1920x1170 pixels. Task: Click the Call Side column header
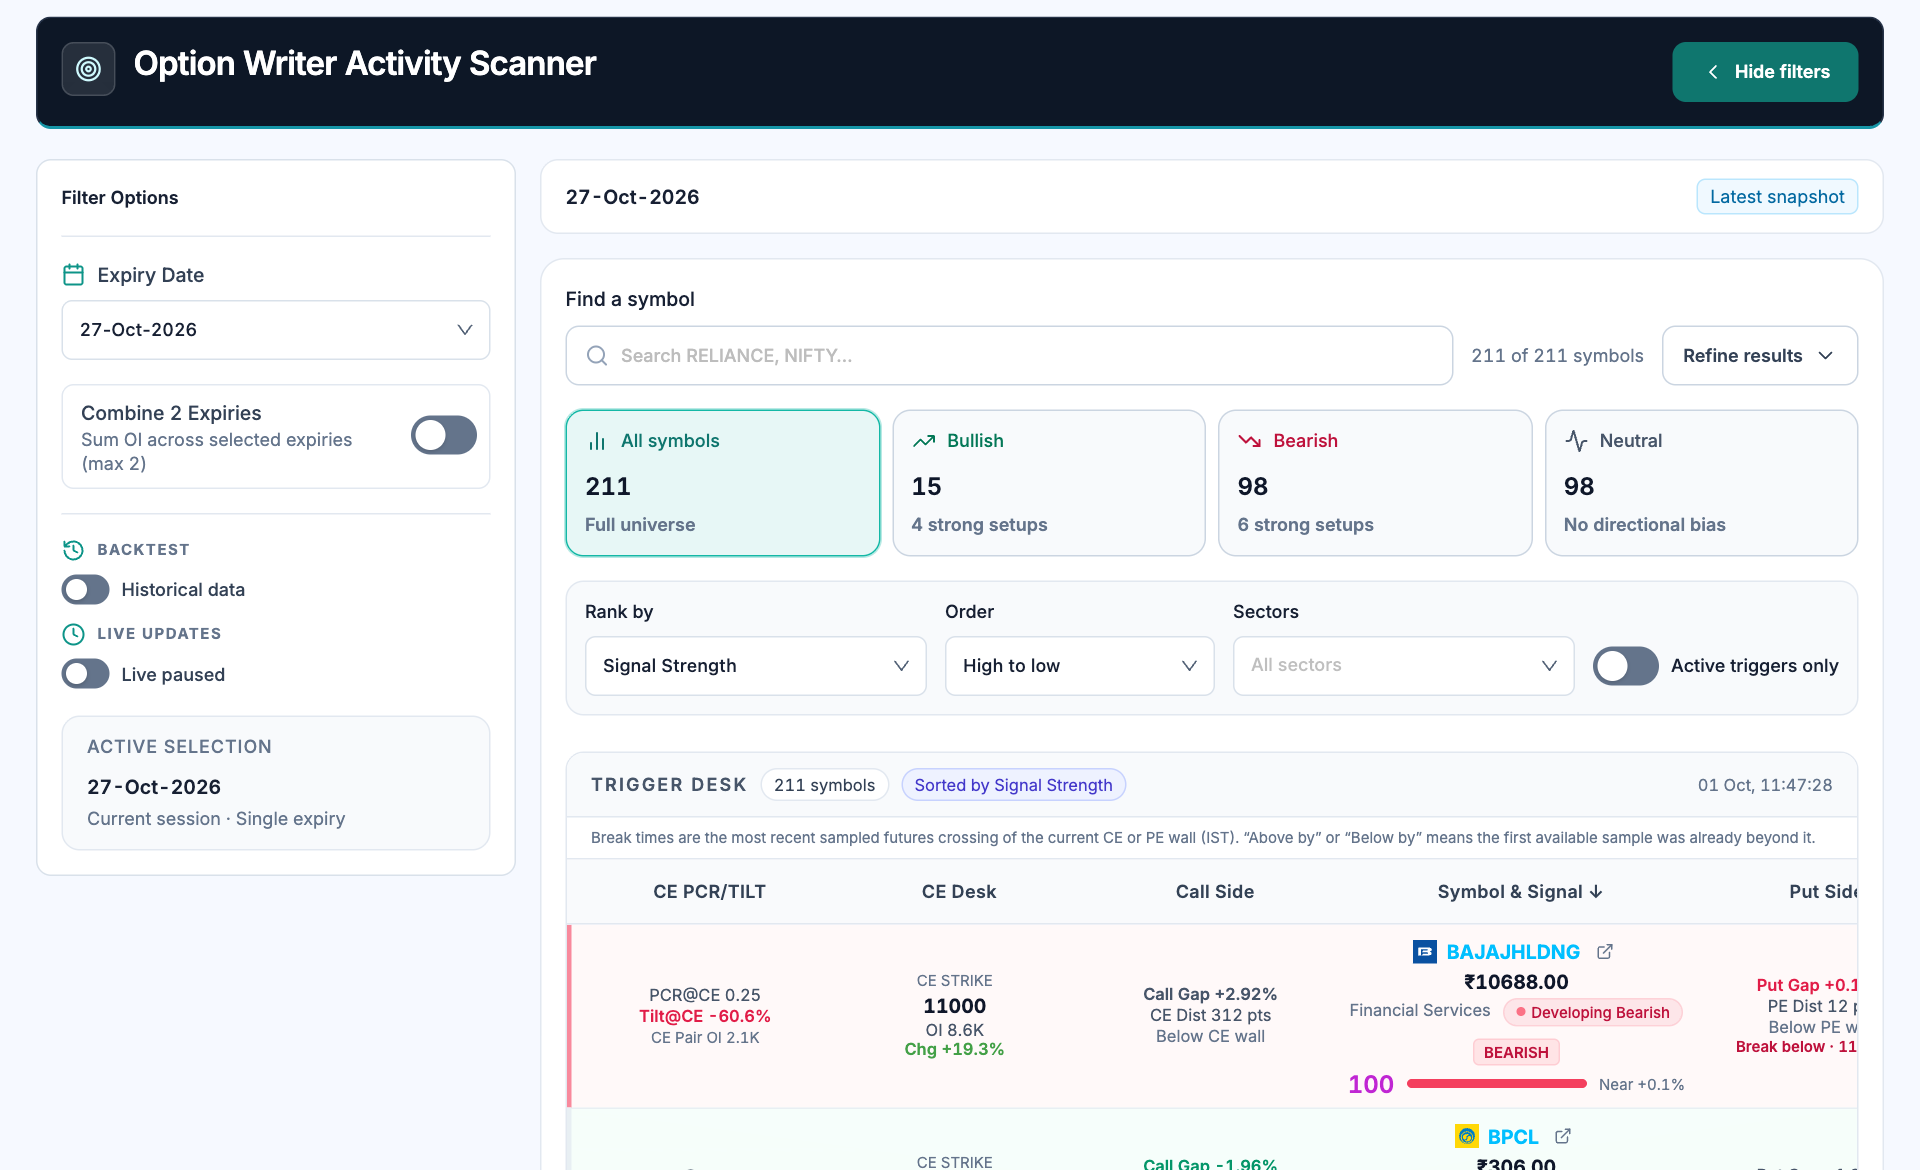pyautogui.click(x=1214, y=892)
